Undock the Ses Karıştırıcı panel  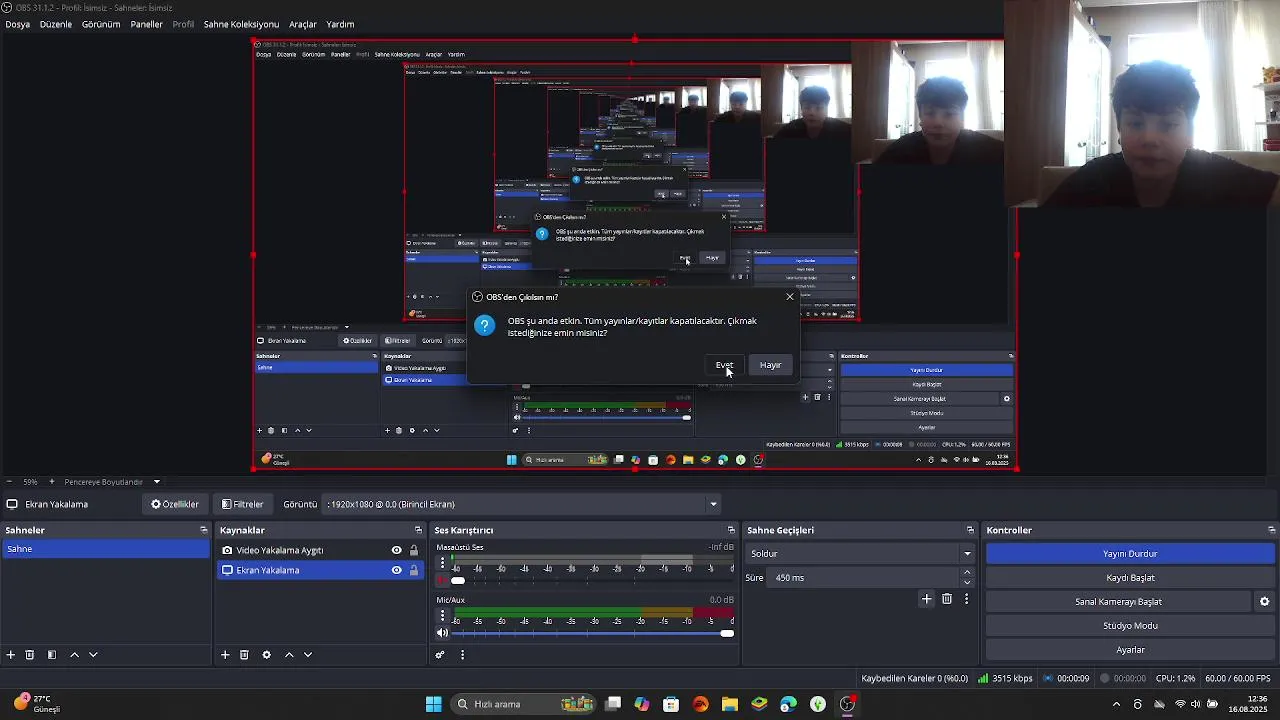pos(731,530)
